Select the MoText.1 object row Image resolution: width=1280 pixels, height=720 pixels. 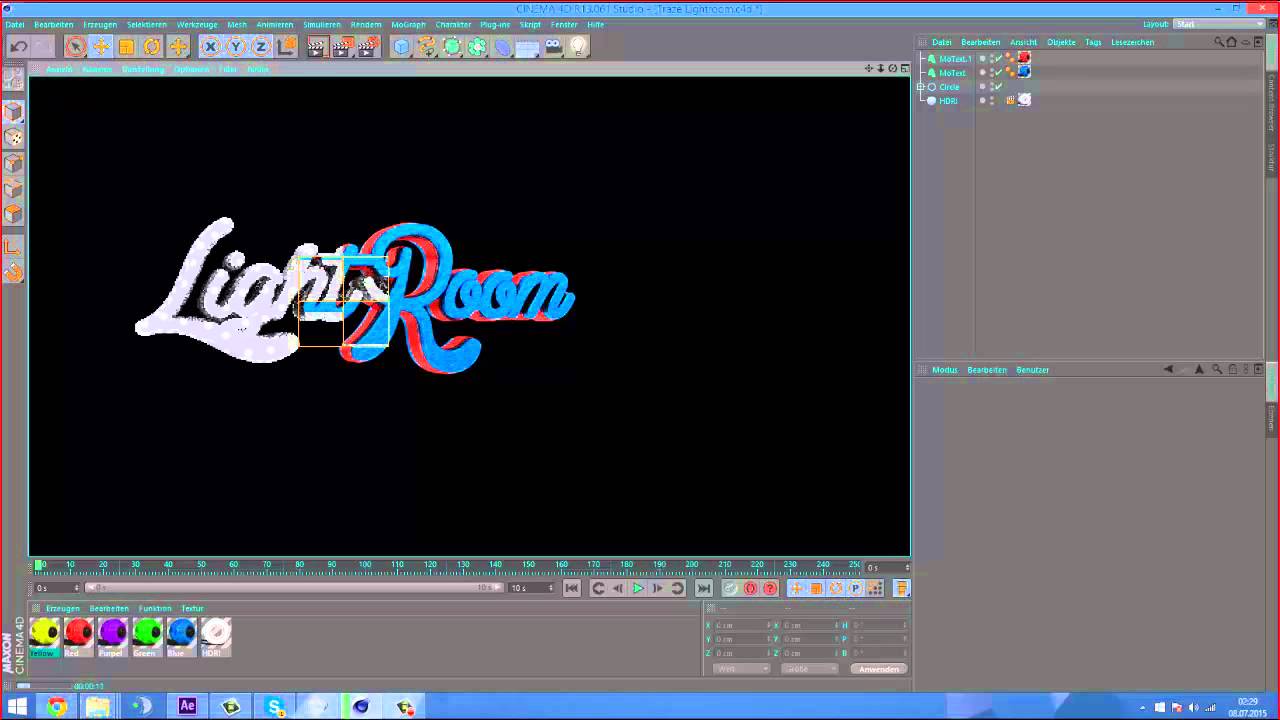[954, 59]
